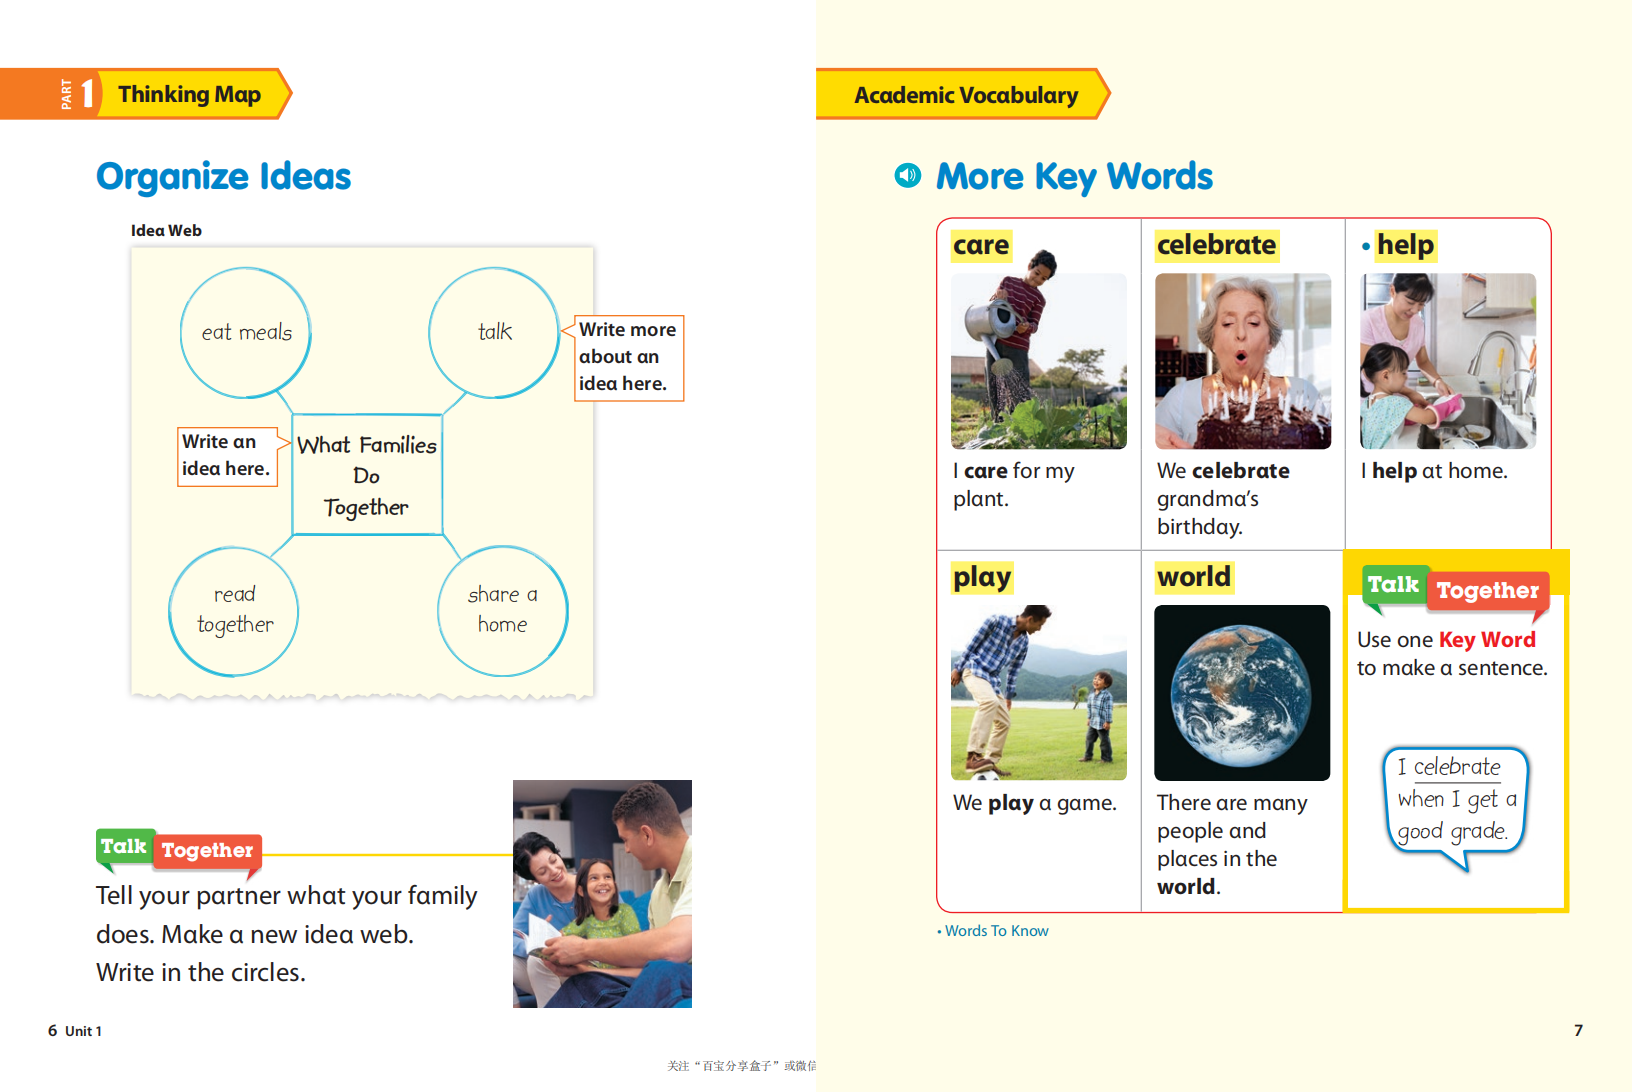The image size is (1632, 1092).
Task: Select the 'eat meals' circle
Action: click(x=246, y=332)
